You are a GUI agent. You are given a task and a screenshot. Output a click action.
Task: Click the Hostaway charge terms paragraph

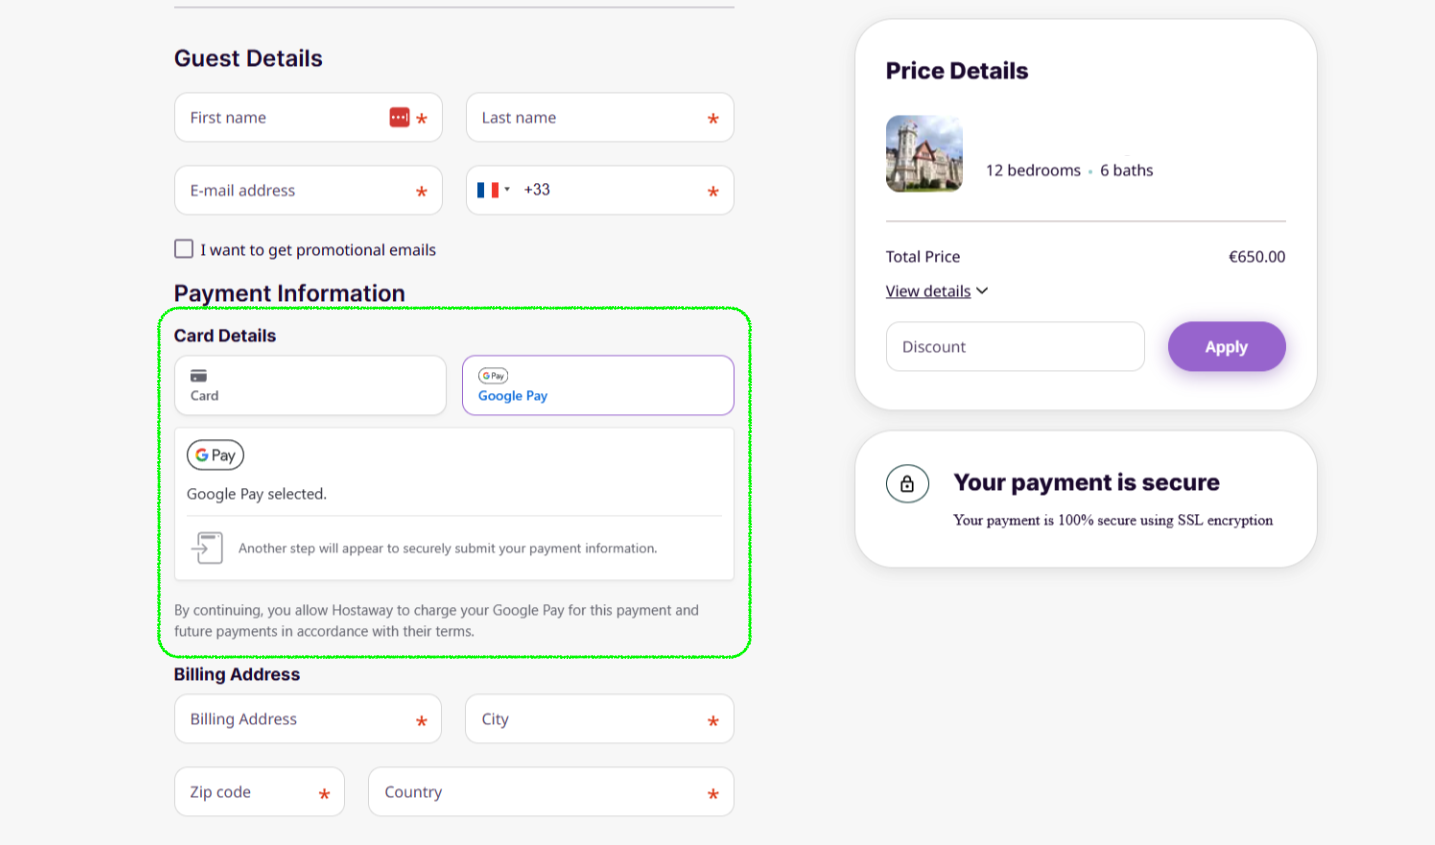(x=437, y=621)
